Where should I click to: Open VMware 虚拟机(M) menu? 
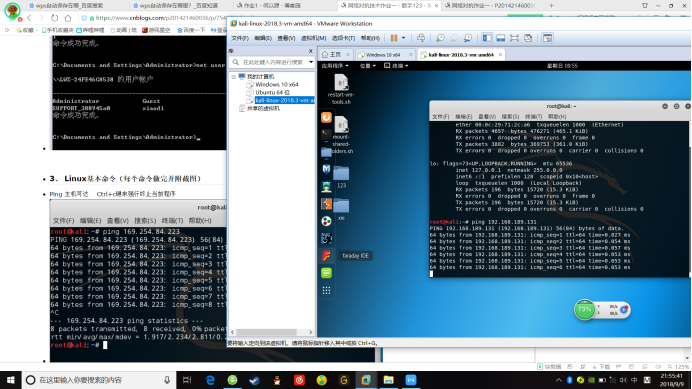click(x=313, y=38)
